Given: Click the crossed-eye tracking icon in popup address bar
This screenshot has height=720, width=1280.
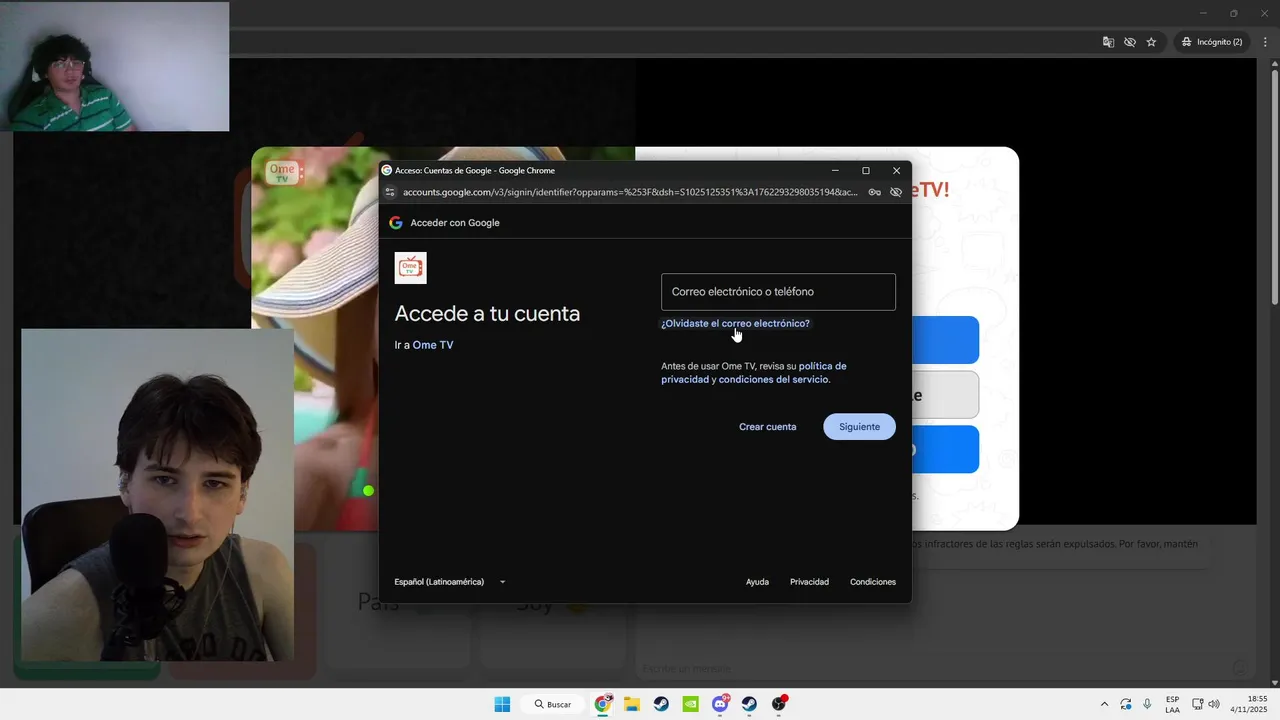Looking at the screenshot, I should pos(896,192).
